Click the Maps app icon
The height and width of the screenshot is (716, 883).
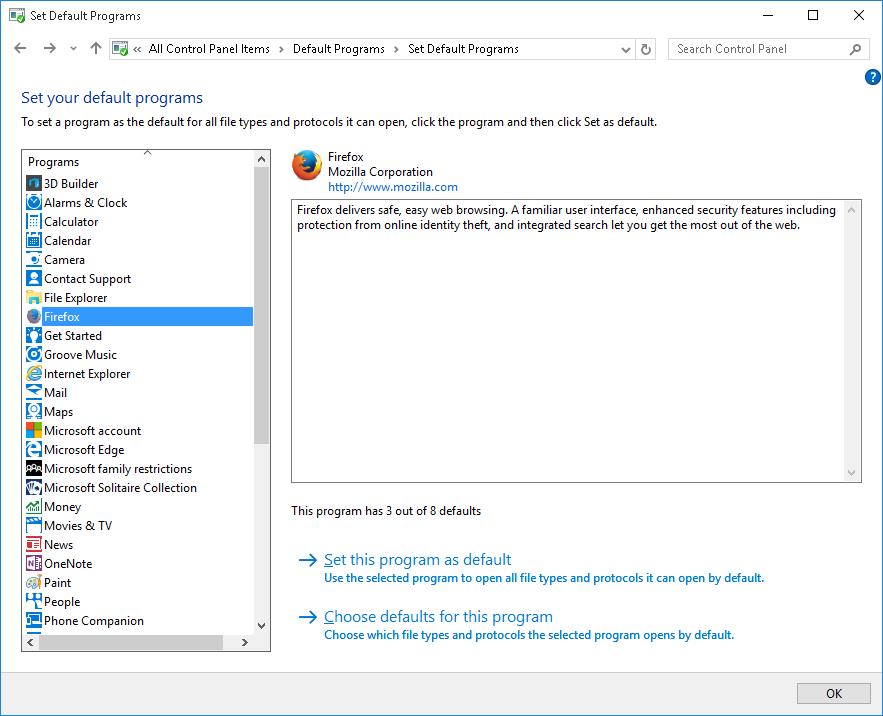coord(34,412)
